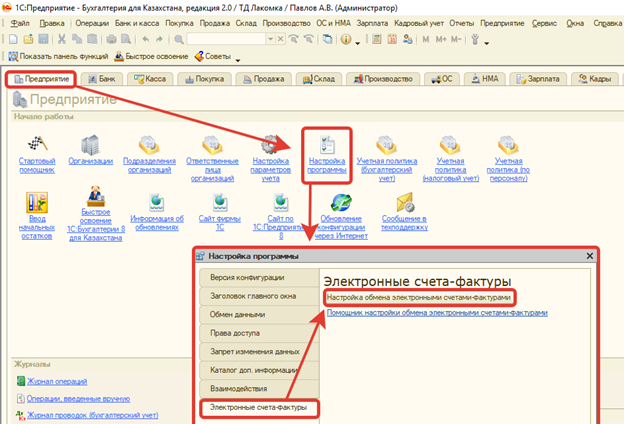Open the Calendar toolbar icon
This screenshot has height=424, width=626.
[392, 39]
